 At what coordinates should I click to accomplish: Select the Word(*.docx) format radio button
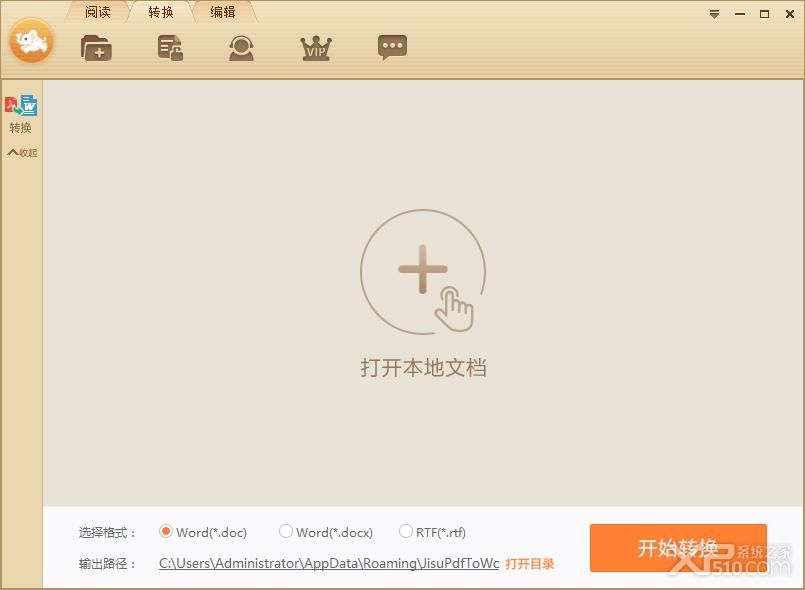tap(285, 531)
